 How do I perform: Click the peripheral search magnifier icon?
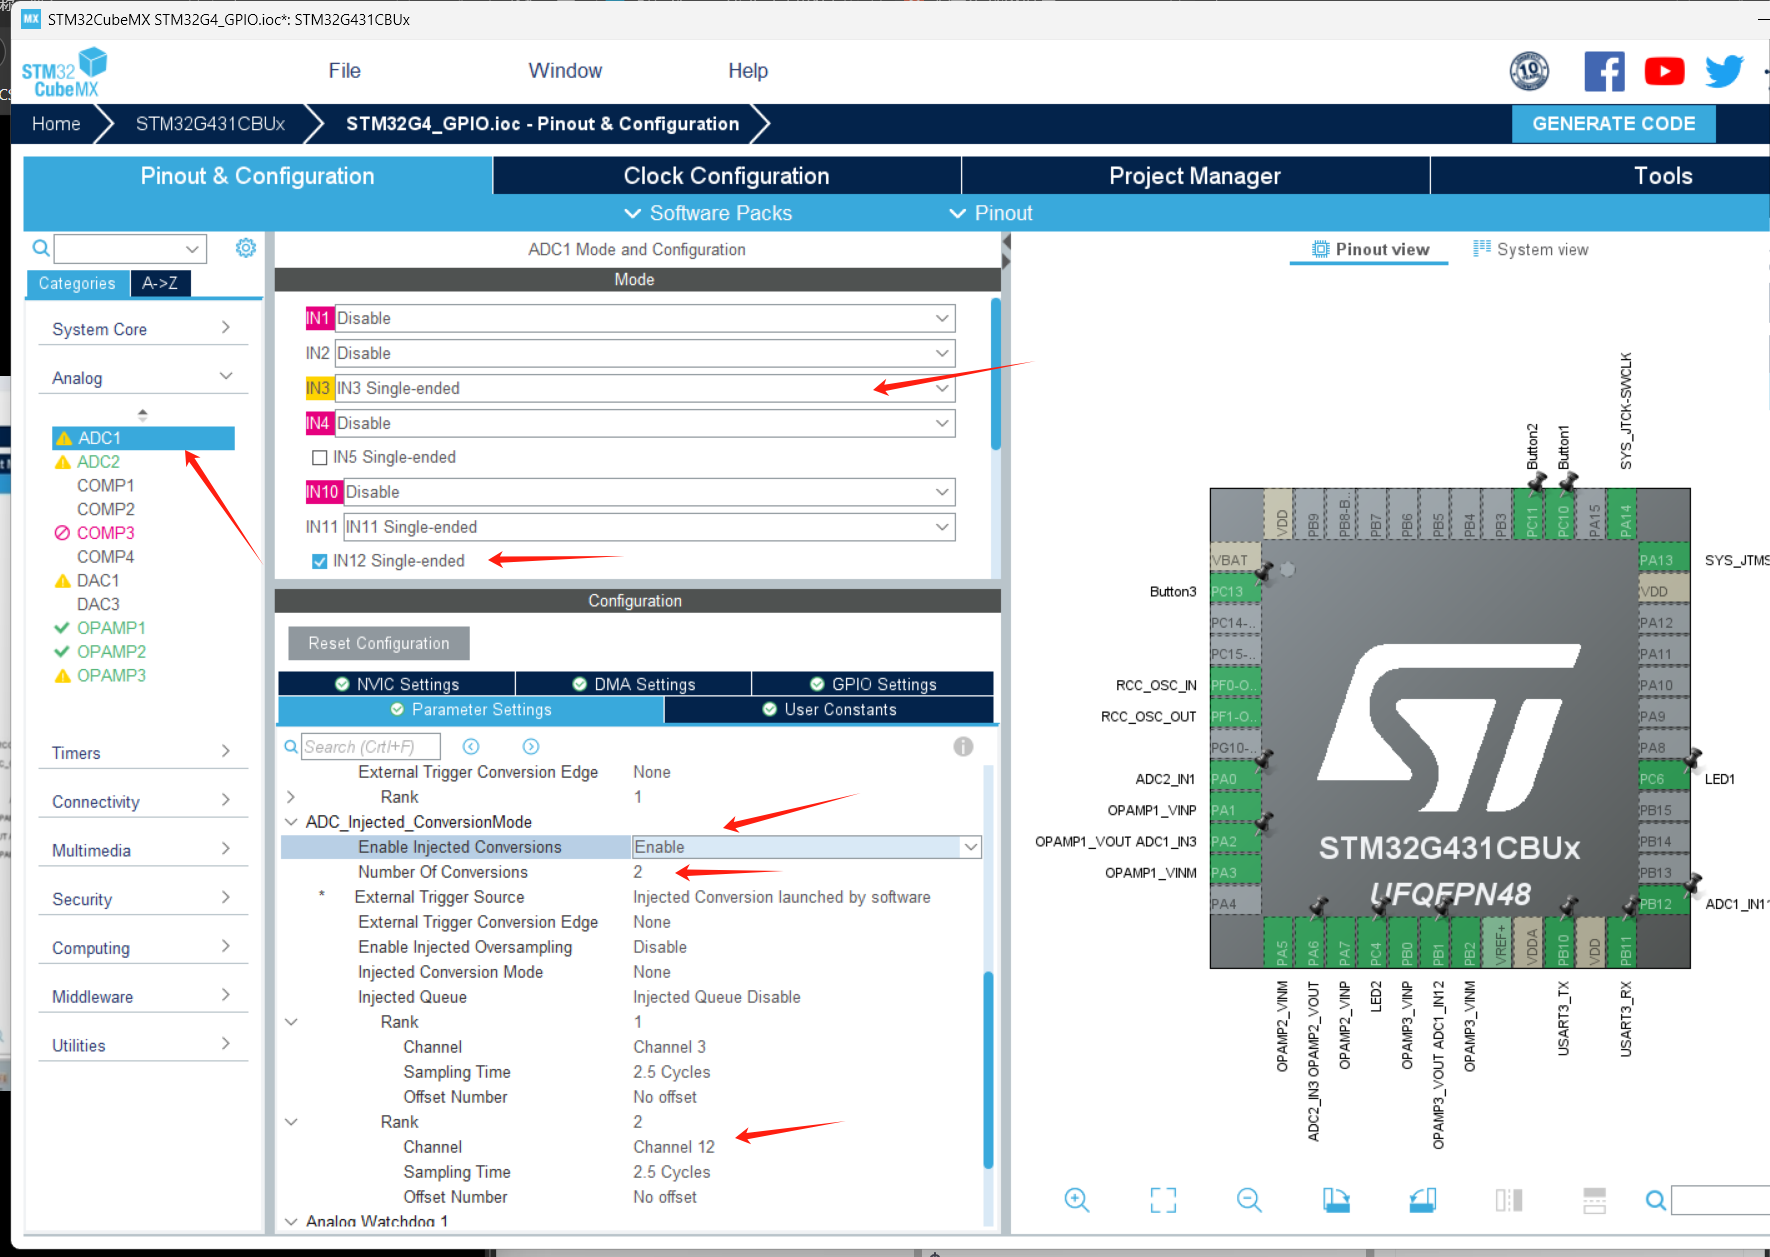pos(41,248)
